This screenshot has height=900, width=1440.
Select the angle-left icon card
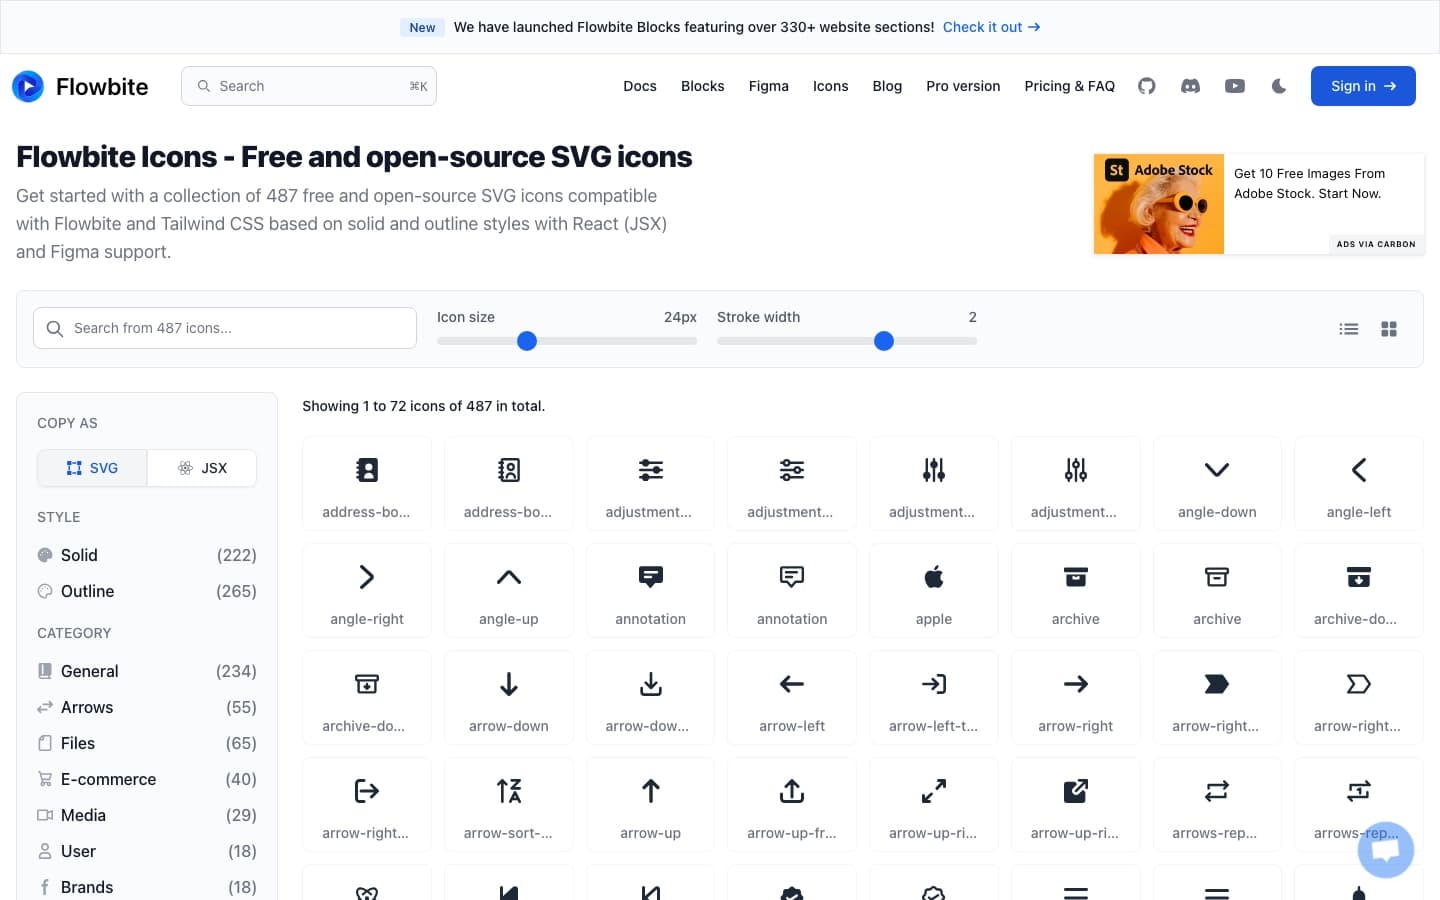point(1359,483)
